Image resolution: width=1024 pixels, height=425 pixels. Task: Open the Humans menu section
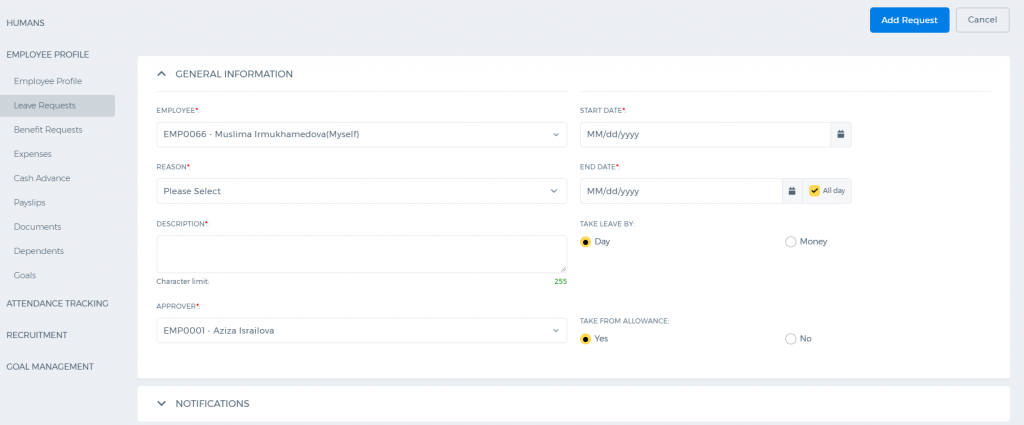coord(25,23)
